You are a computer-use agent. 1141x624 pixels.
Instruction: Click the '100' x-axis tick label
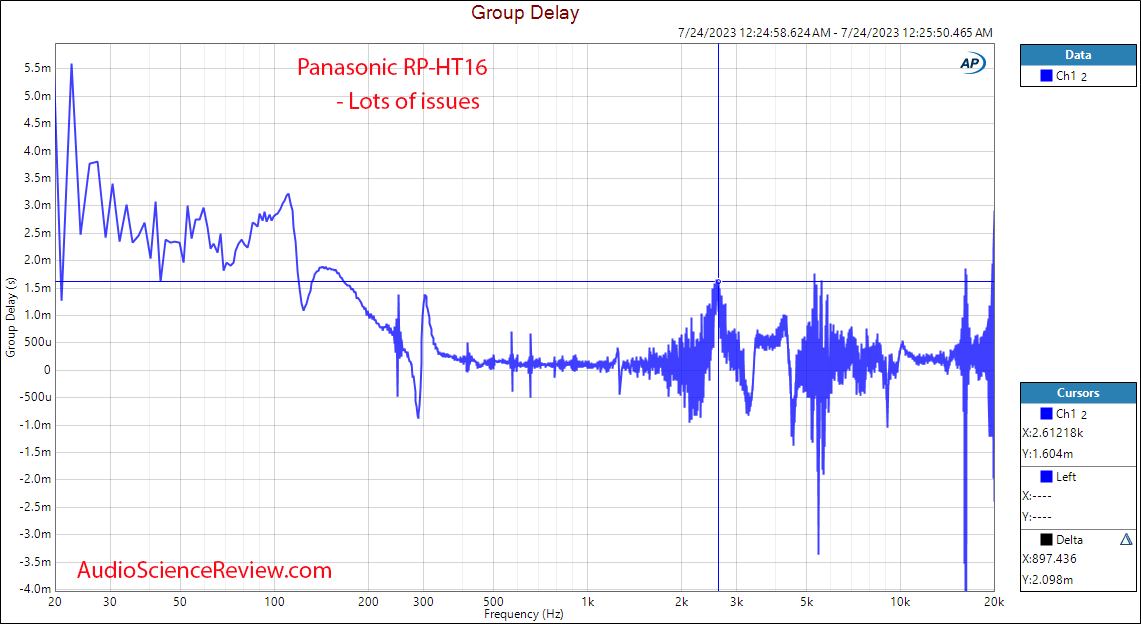point(275,603)
